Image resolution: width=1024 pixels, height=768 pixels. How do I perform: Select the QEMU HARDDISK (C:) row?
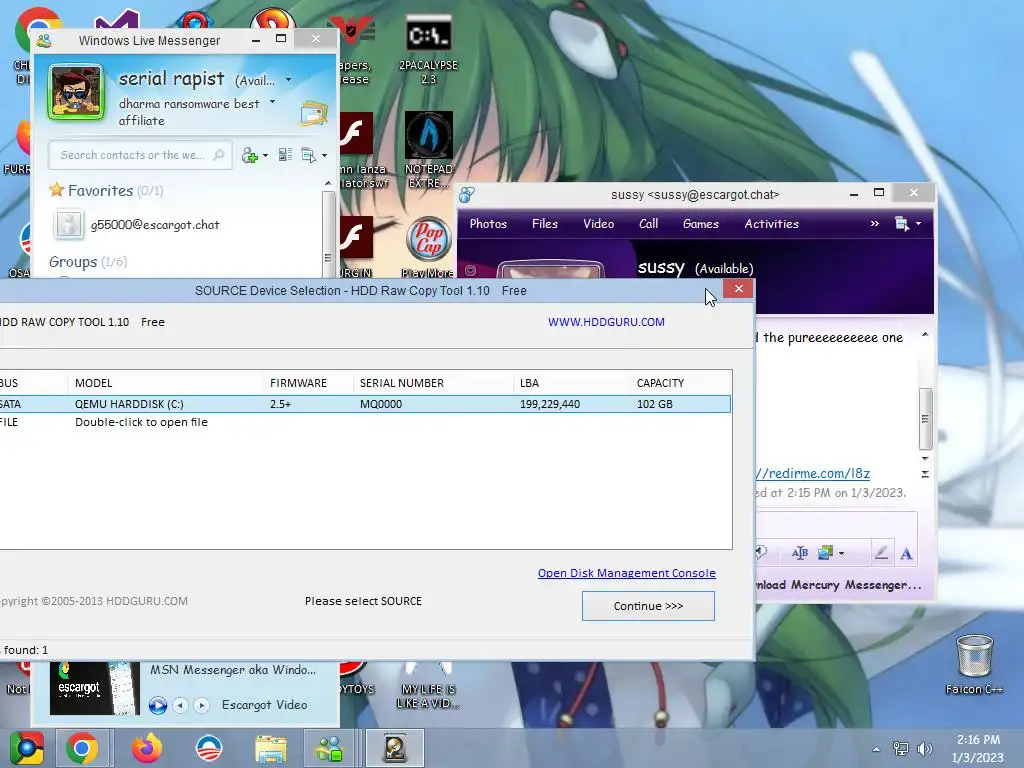(365, 404)
